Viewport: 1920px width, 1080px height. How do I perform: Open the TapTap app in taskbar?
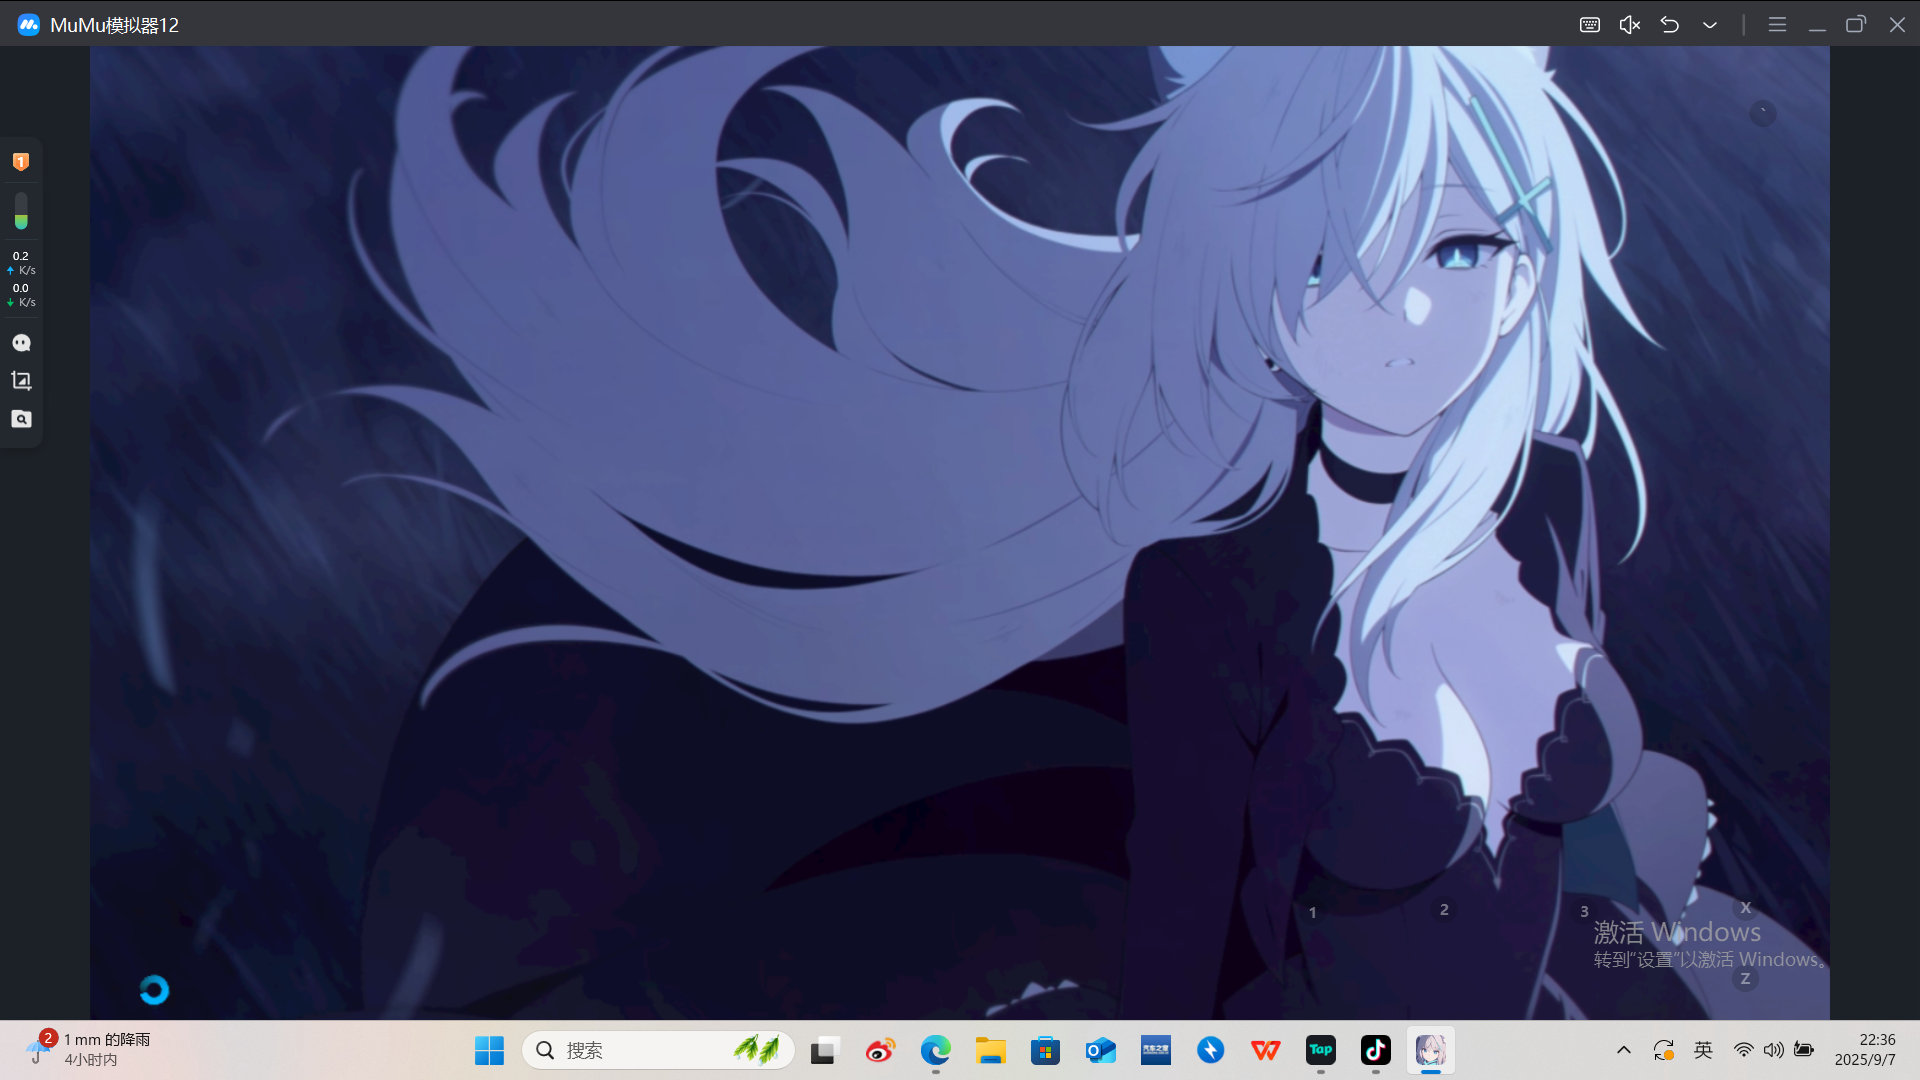coord(1321,1050)
